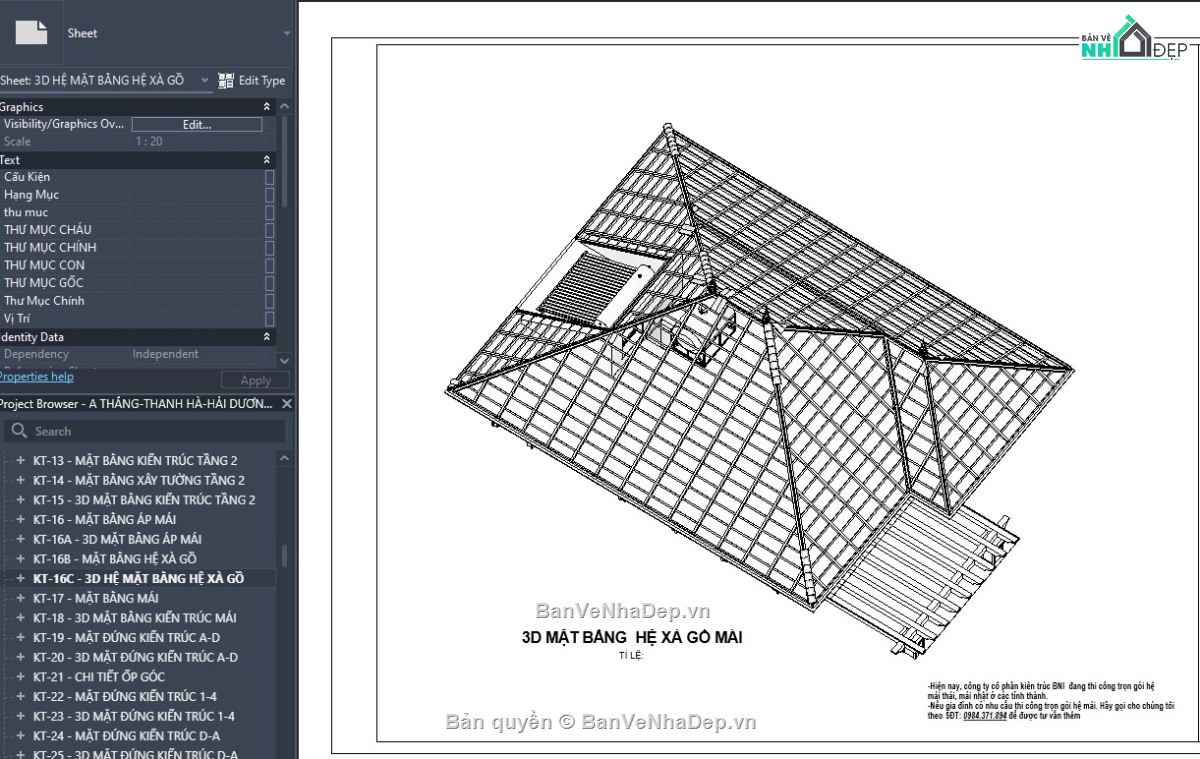Click the Edit Type label
Screen dimensions: 1200x759
(x=262, y=80)
